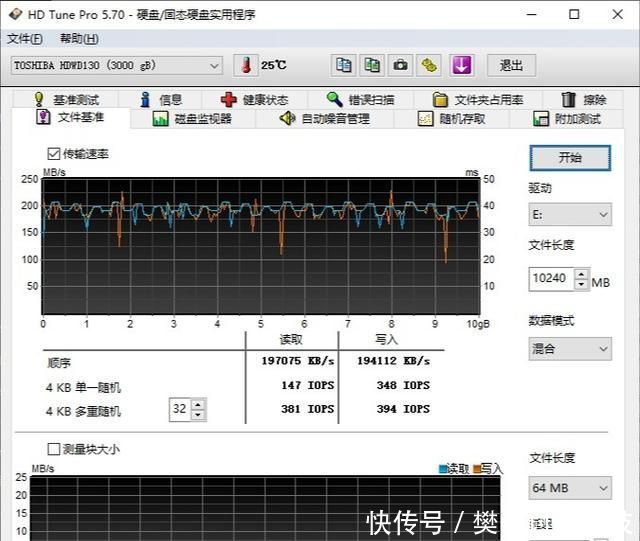Click the sequential write value 194112 KB/s

(393, 361)
